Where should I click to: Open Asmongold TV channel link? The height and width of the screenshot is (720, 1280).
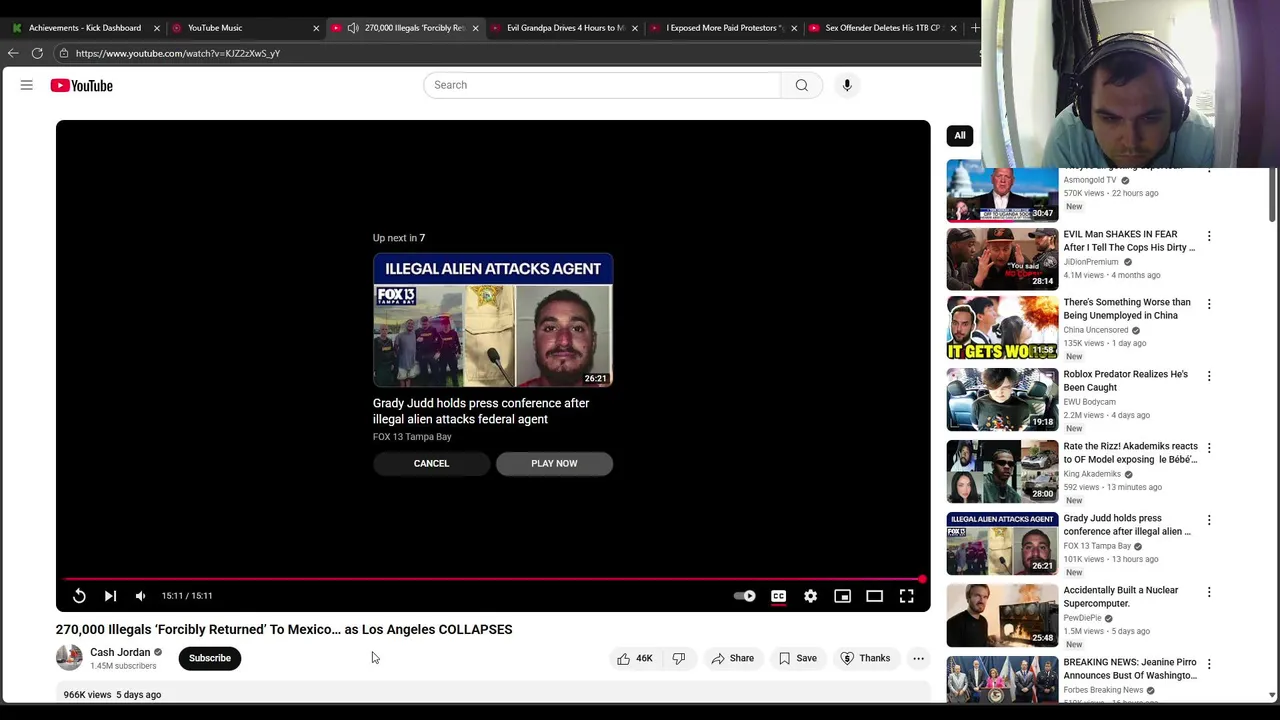point(1090,180)
